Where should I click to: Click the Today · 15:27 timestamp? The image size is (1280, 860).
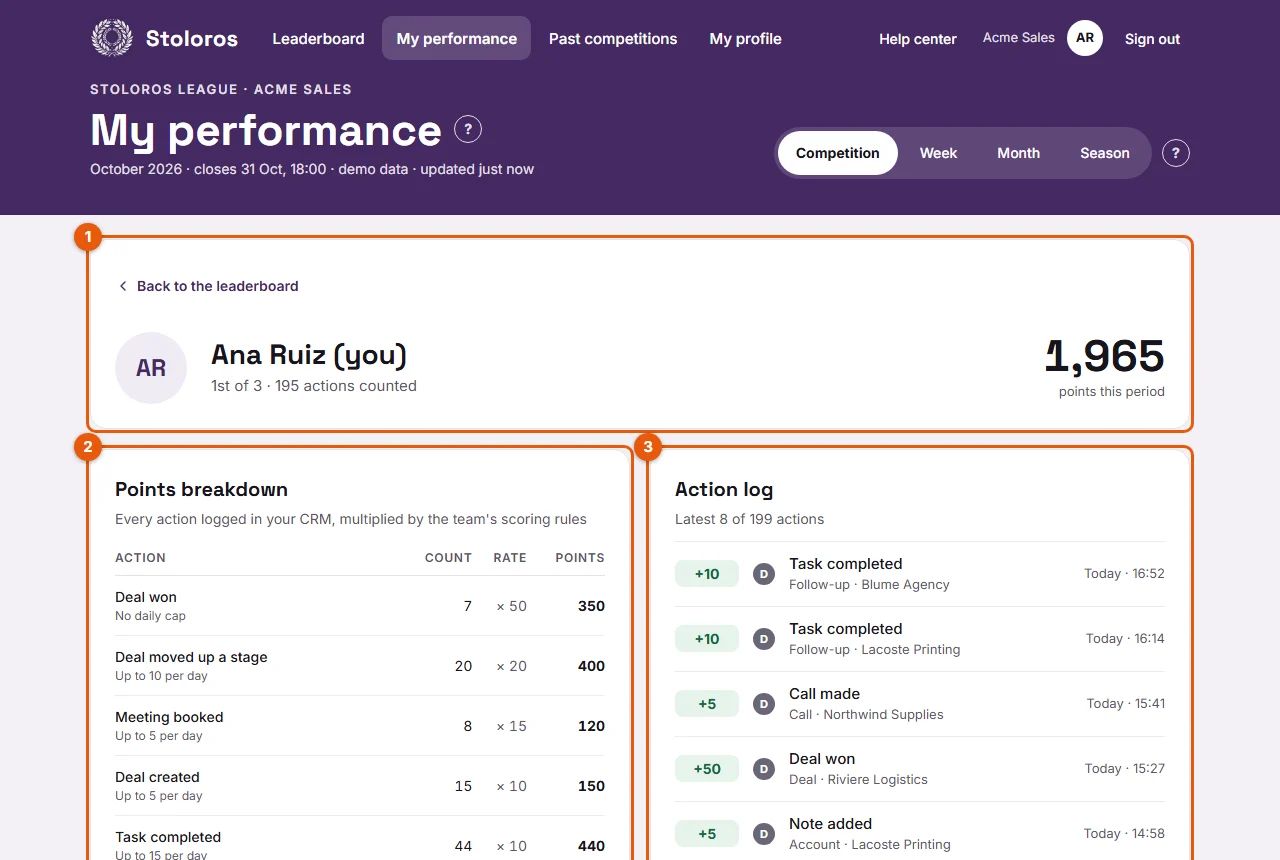[1125, 769]
